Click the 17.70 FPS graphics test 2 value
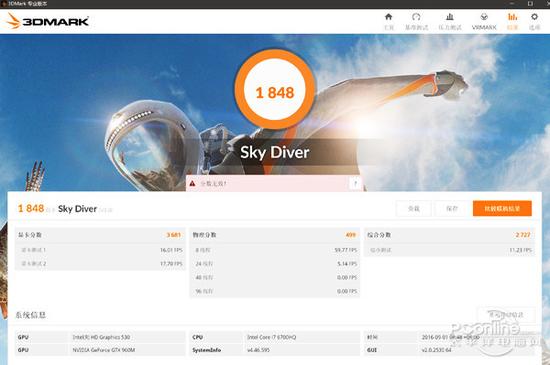Image resolution: width=550 pixels, height=365 pixels. pyautogui.click(x=171, y=264)
